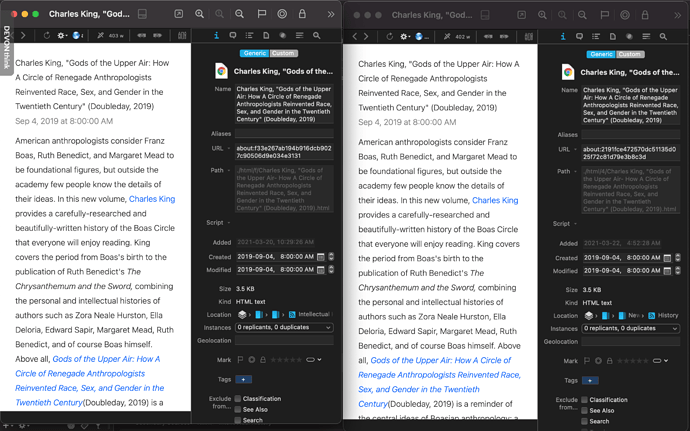Click the Name field in left inspector
This screenshot has width=690, height=431.
pos(284,104)
